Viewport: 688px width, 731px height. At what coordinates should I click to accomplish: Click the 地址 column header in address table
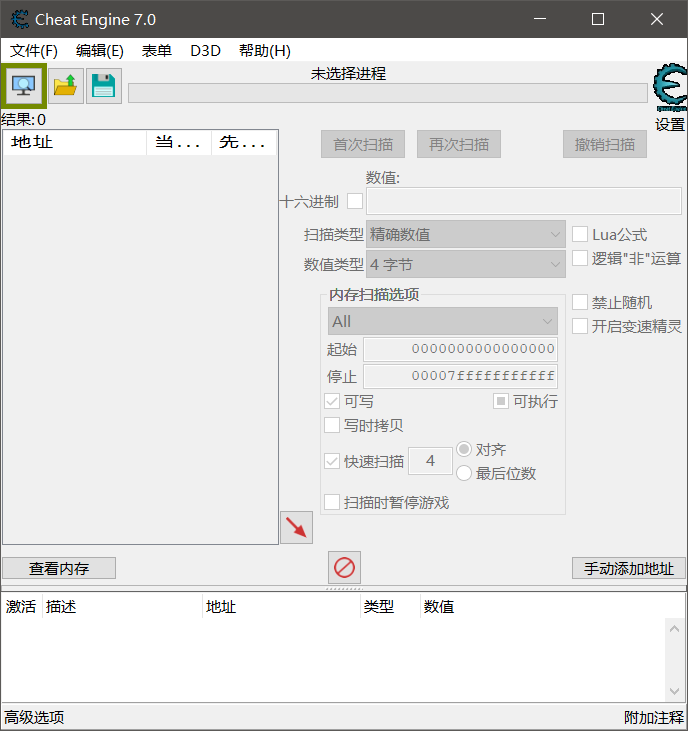tap(282, 607)
